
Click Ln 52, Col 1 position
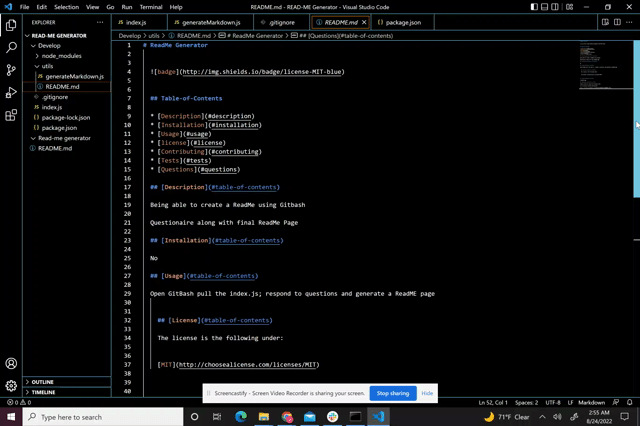[493, 402]
